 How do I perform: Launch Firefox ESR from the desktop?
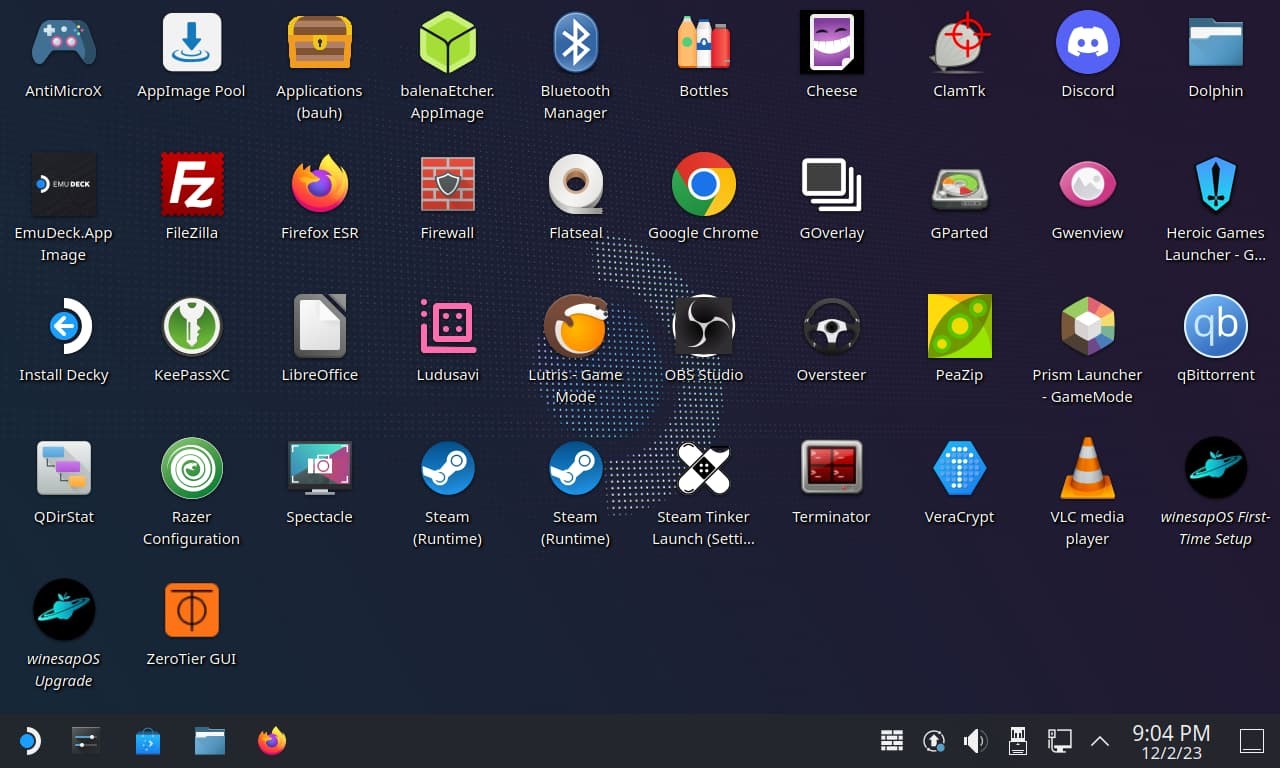point(320,185)
